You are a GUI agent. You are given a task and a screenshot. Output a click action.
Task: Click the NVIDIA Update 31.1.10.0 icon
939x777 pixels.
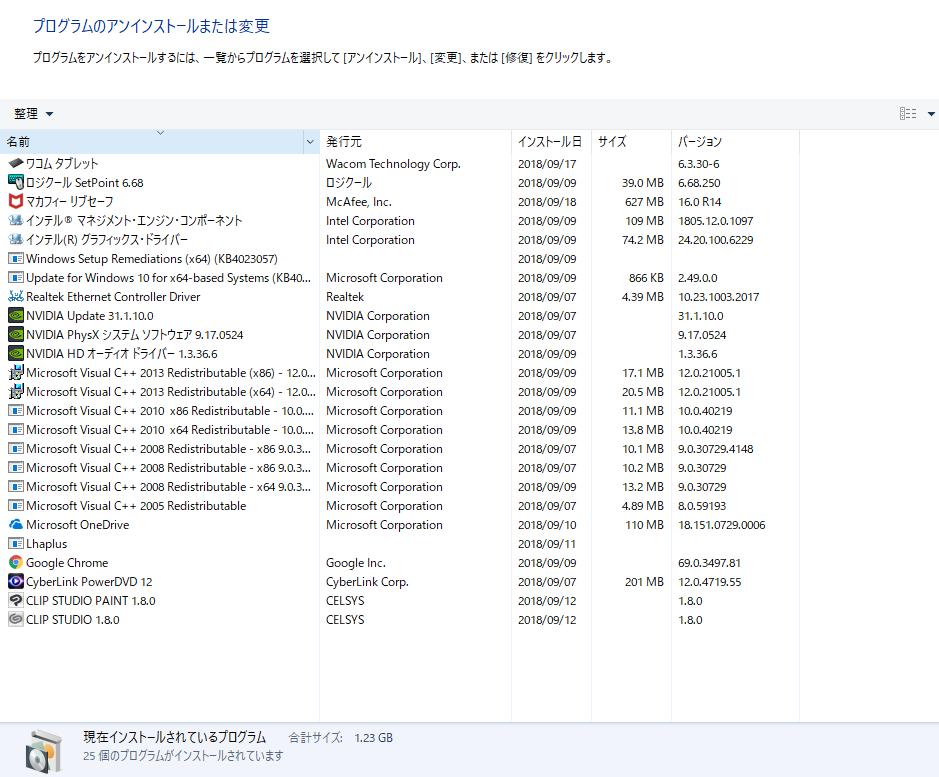15,316
